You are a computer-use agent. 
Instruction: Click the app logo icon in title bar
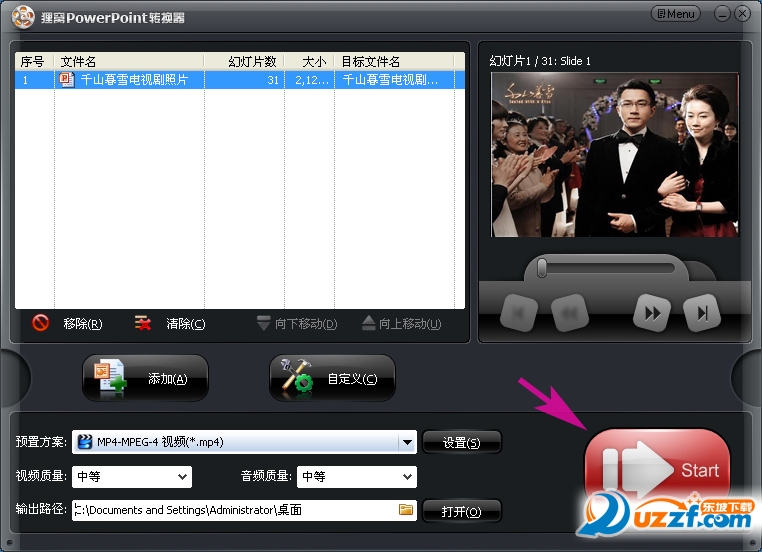(23, 17)
